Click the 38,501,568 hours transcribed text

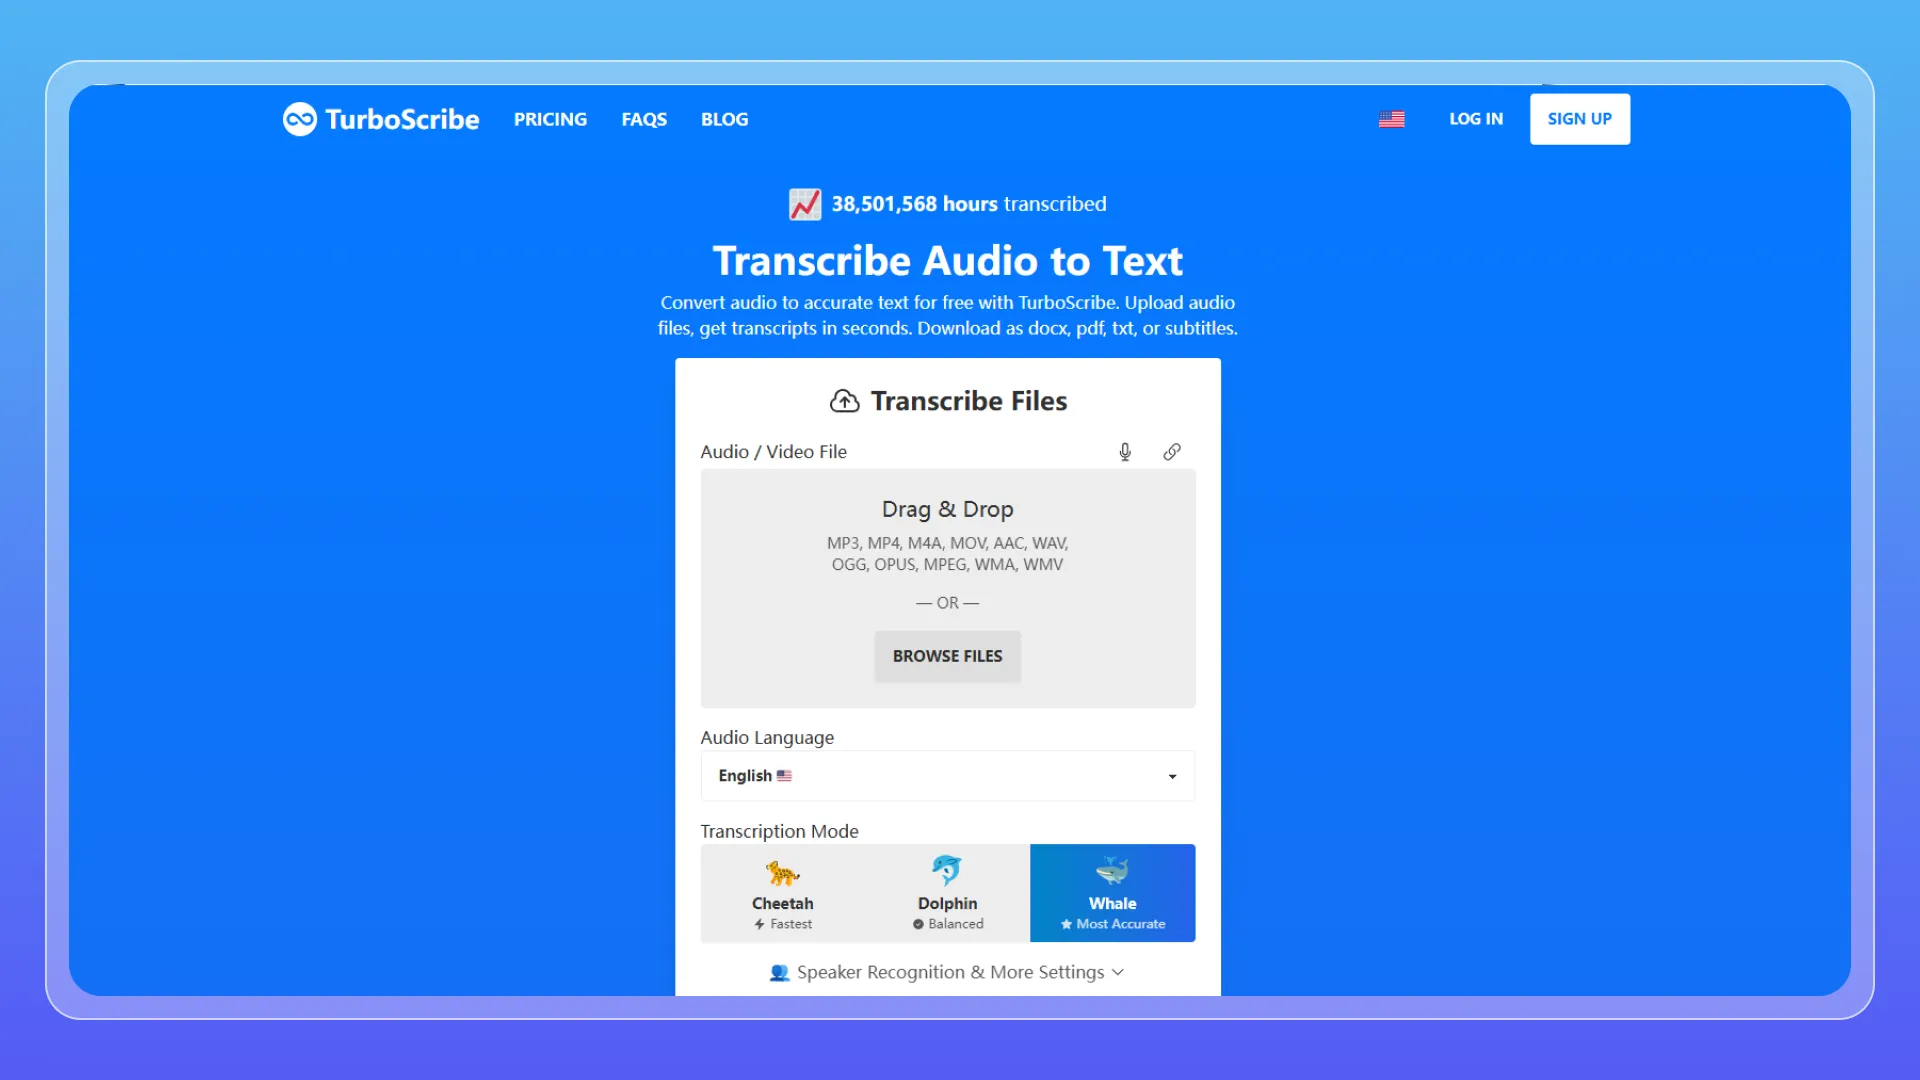[x=969, y=204]
